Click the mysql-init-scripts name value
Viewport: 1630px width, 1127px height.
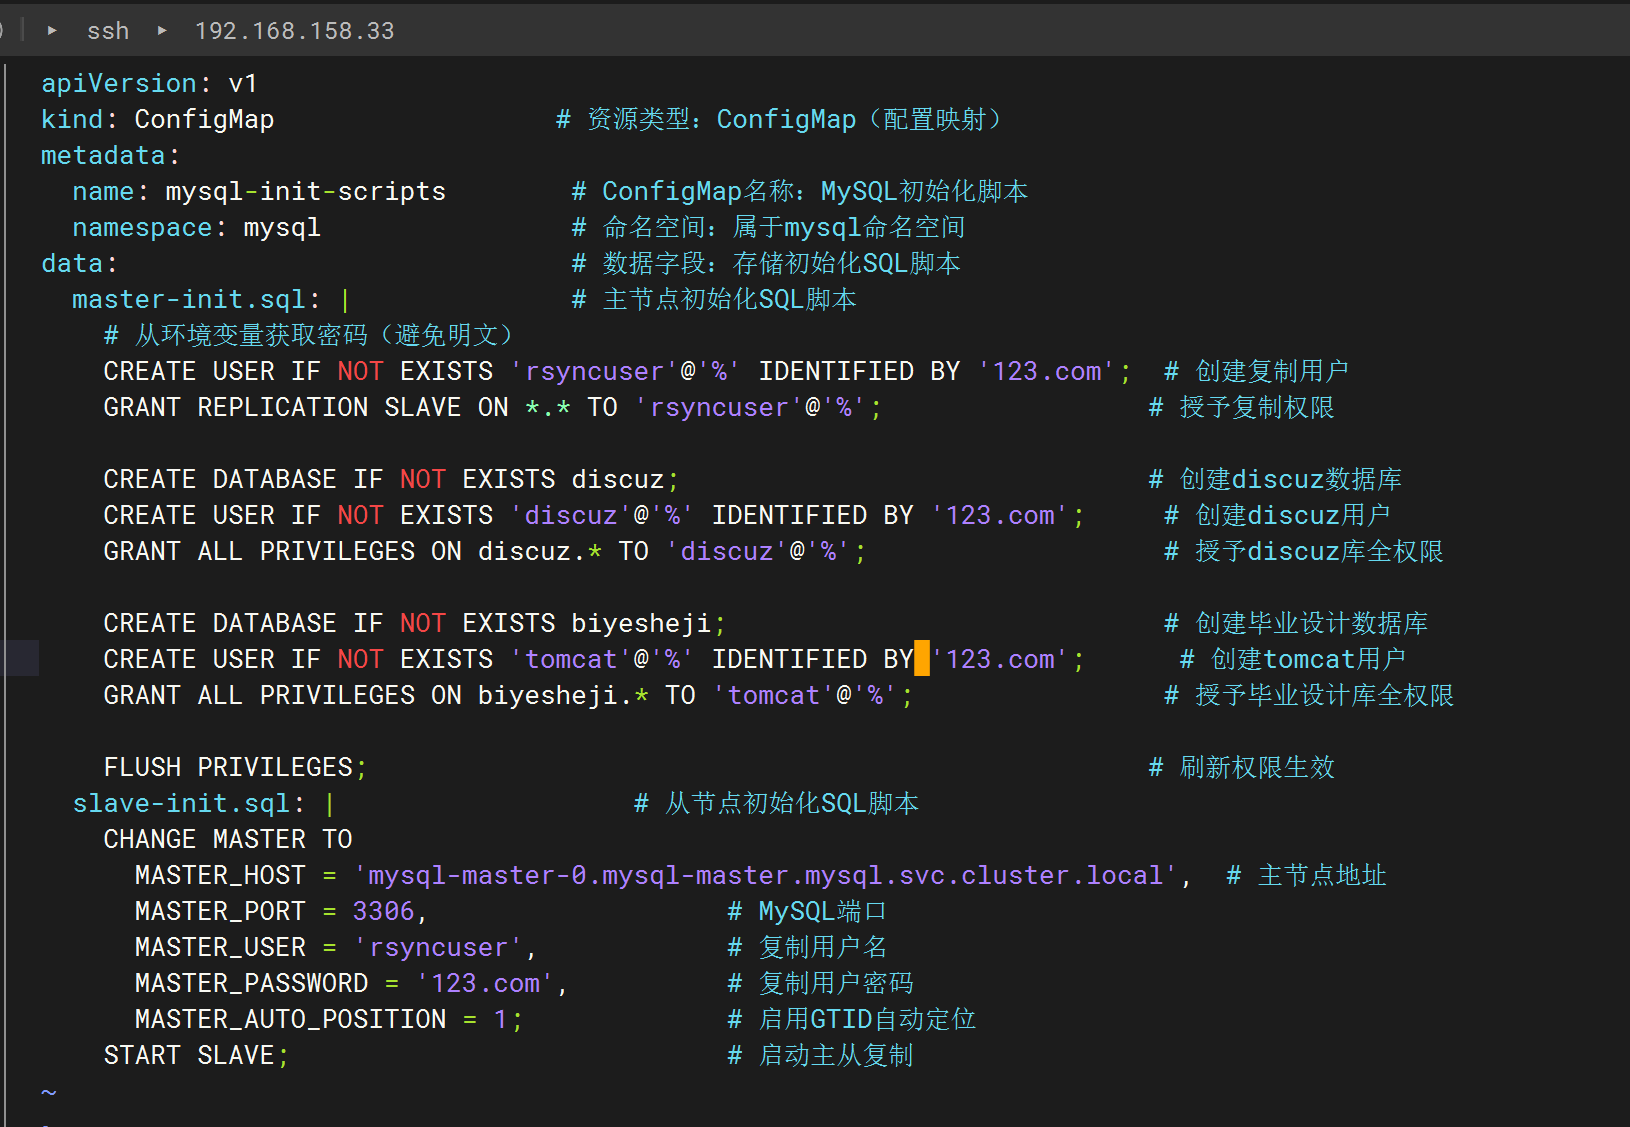pos(306,191)
